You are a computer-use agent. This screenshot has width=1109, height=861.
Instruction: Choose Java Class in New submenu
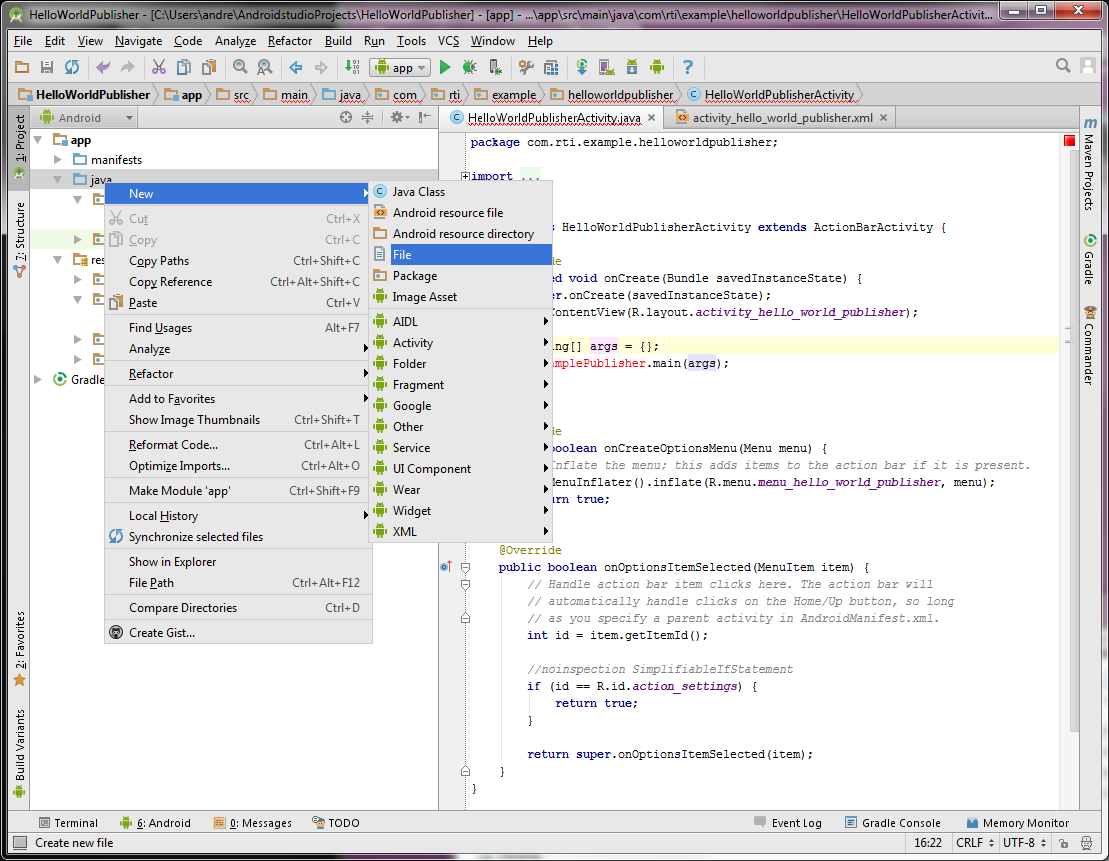tap(460, 192)
